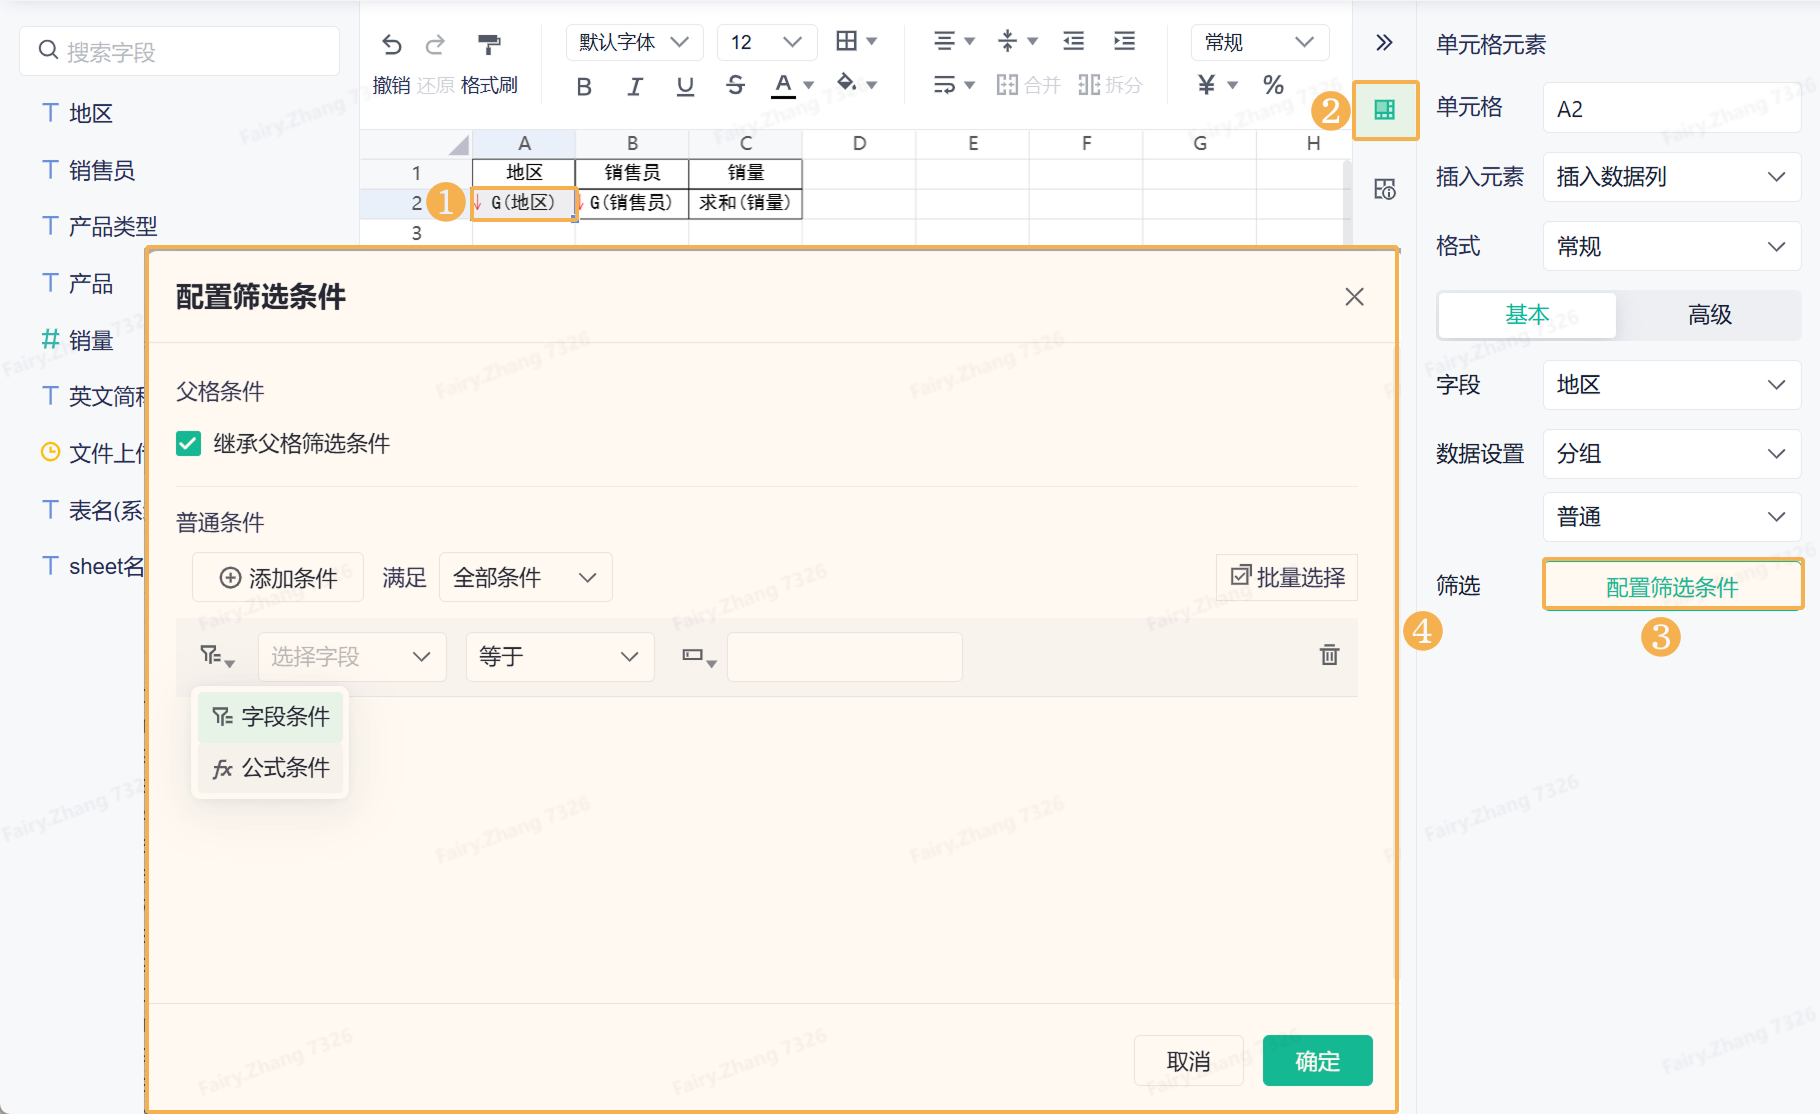Open the cell element panel icon
The width and height of the screenshot is (1820, 1114).
(x=1384, y=110)
